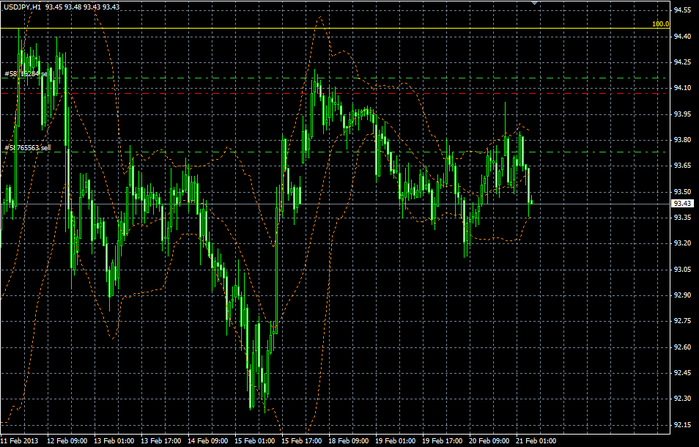Click the 93.05 price scale value

[683, 269]
